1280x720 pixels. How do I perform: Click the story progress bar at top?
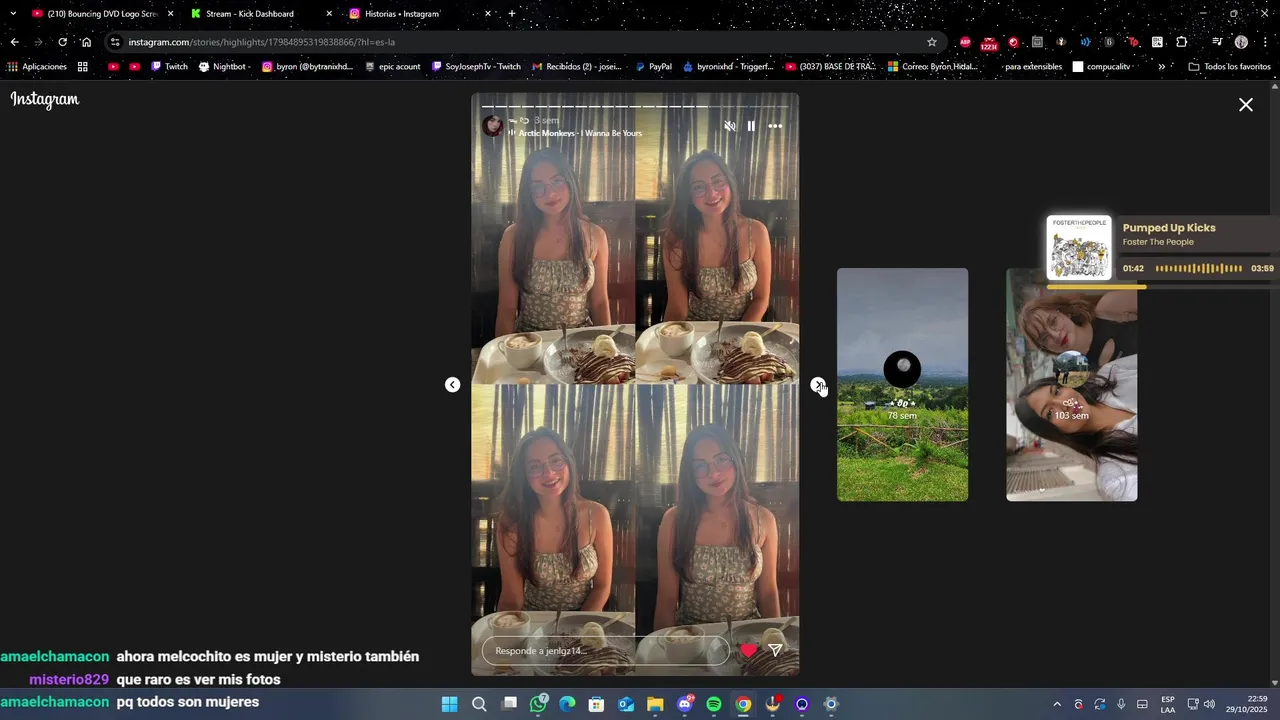(635, 106)
